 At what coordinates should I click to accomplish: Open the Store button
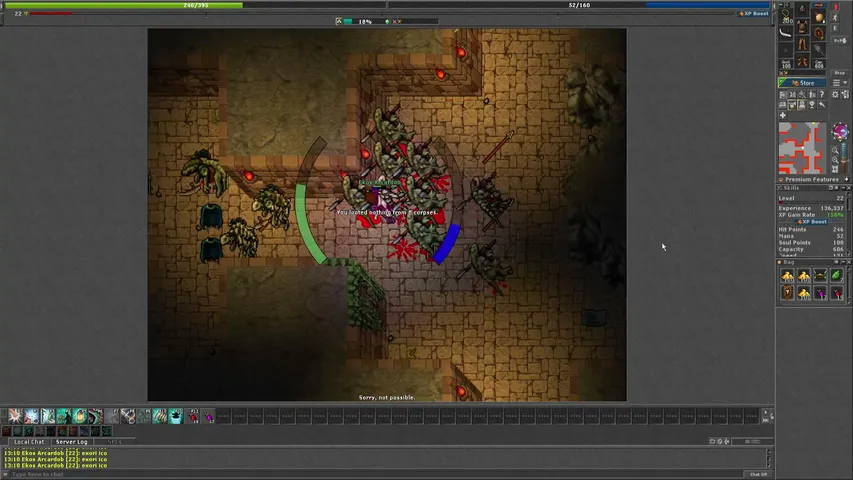[x=802, y=83]
